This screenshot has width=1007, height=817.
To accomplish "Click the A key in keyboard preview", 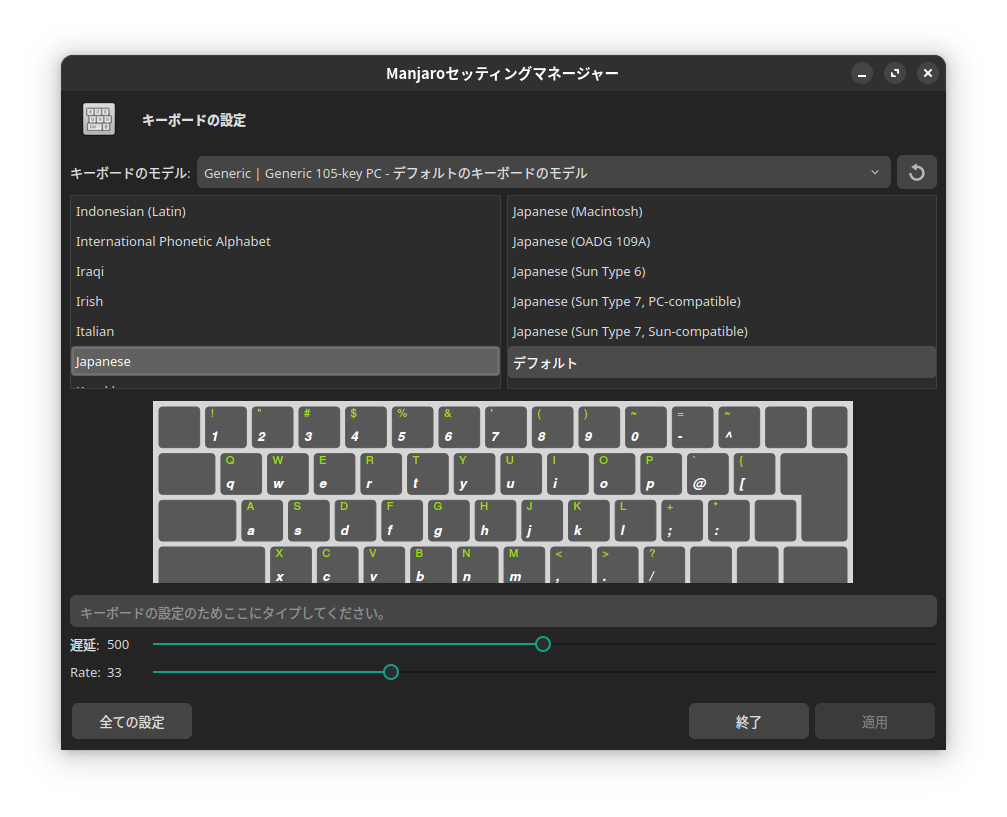I will (x=262, y=520).
